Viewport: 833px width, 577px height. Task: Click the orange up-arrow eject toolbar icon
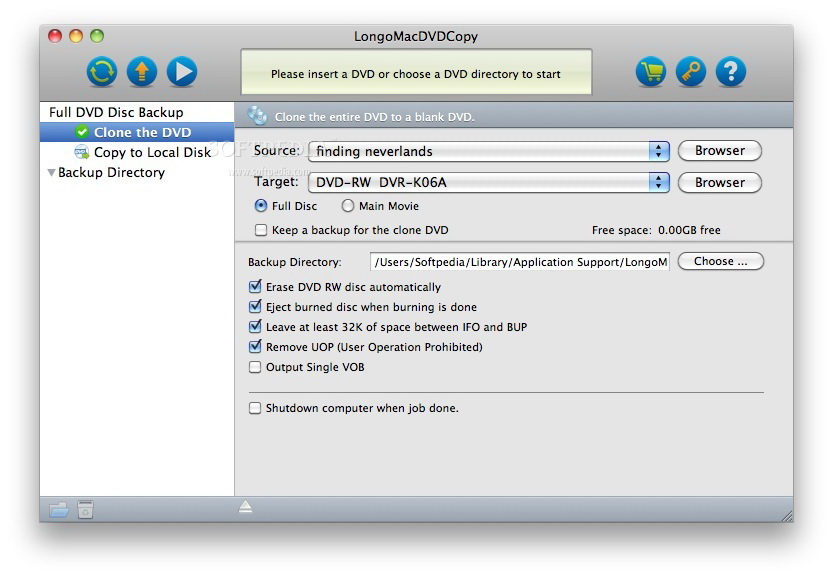[x=142, y=72]
